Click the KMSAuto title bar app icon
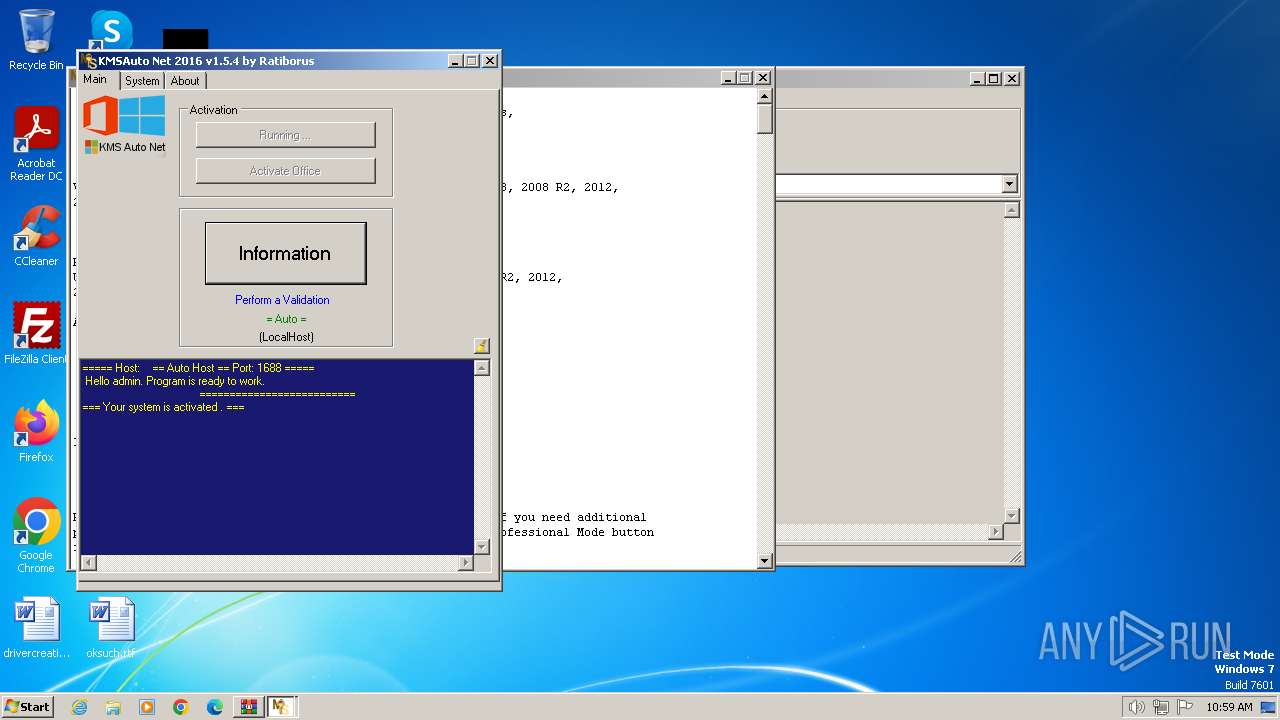This screenshot has width=1280, height=720. click(x=89, y=61)
